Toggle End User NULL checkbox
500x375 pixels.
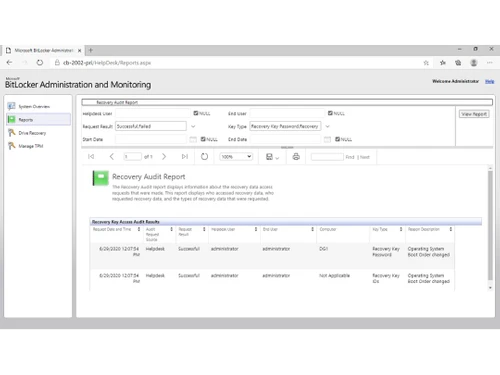pyautogui.click(x=330, y=113)
